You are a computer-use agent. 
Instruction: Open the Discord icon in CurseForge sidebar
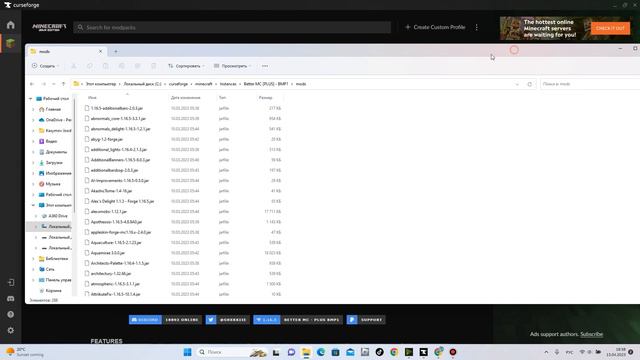click(11, 299)
